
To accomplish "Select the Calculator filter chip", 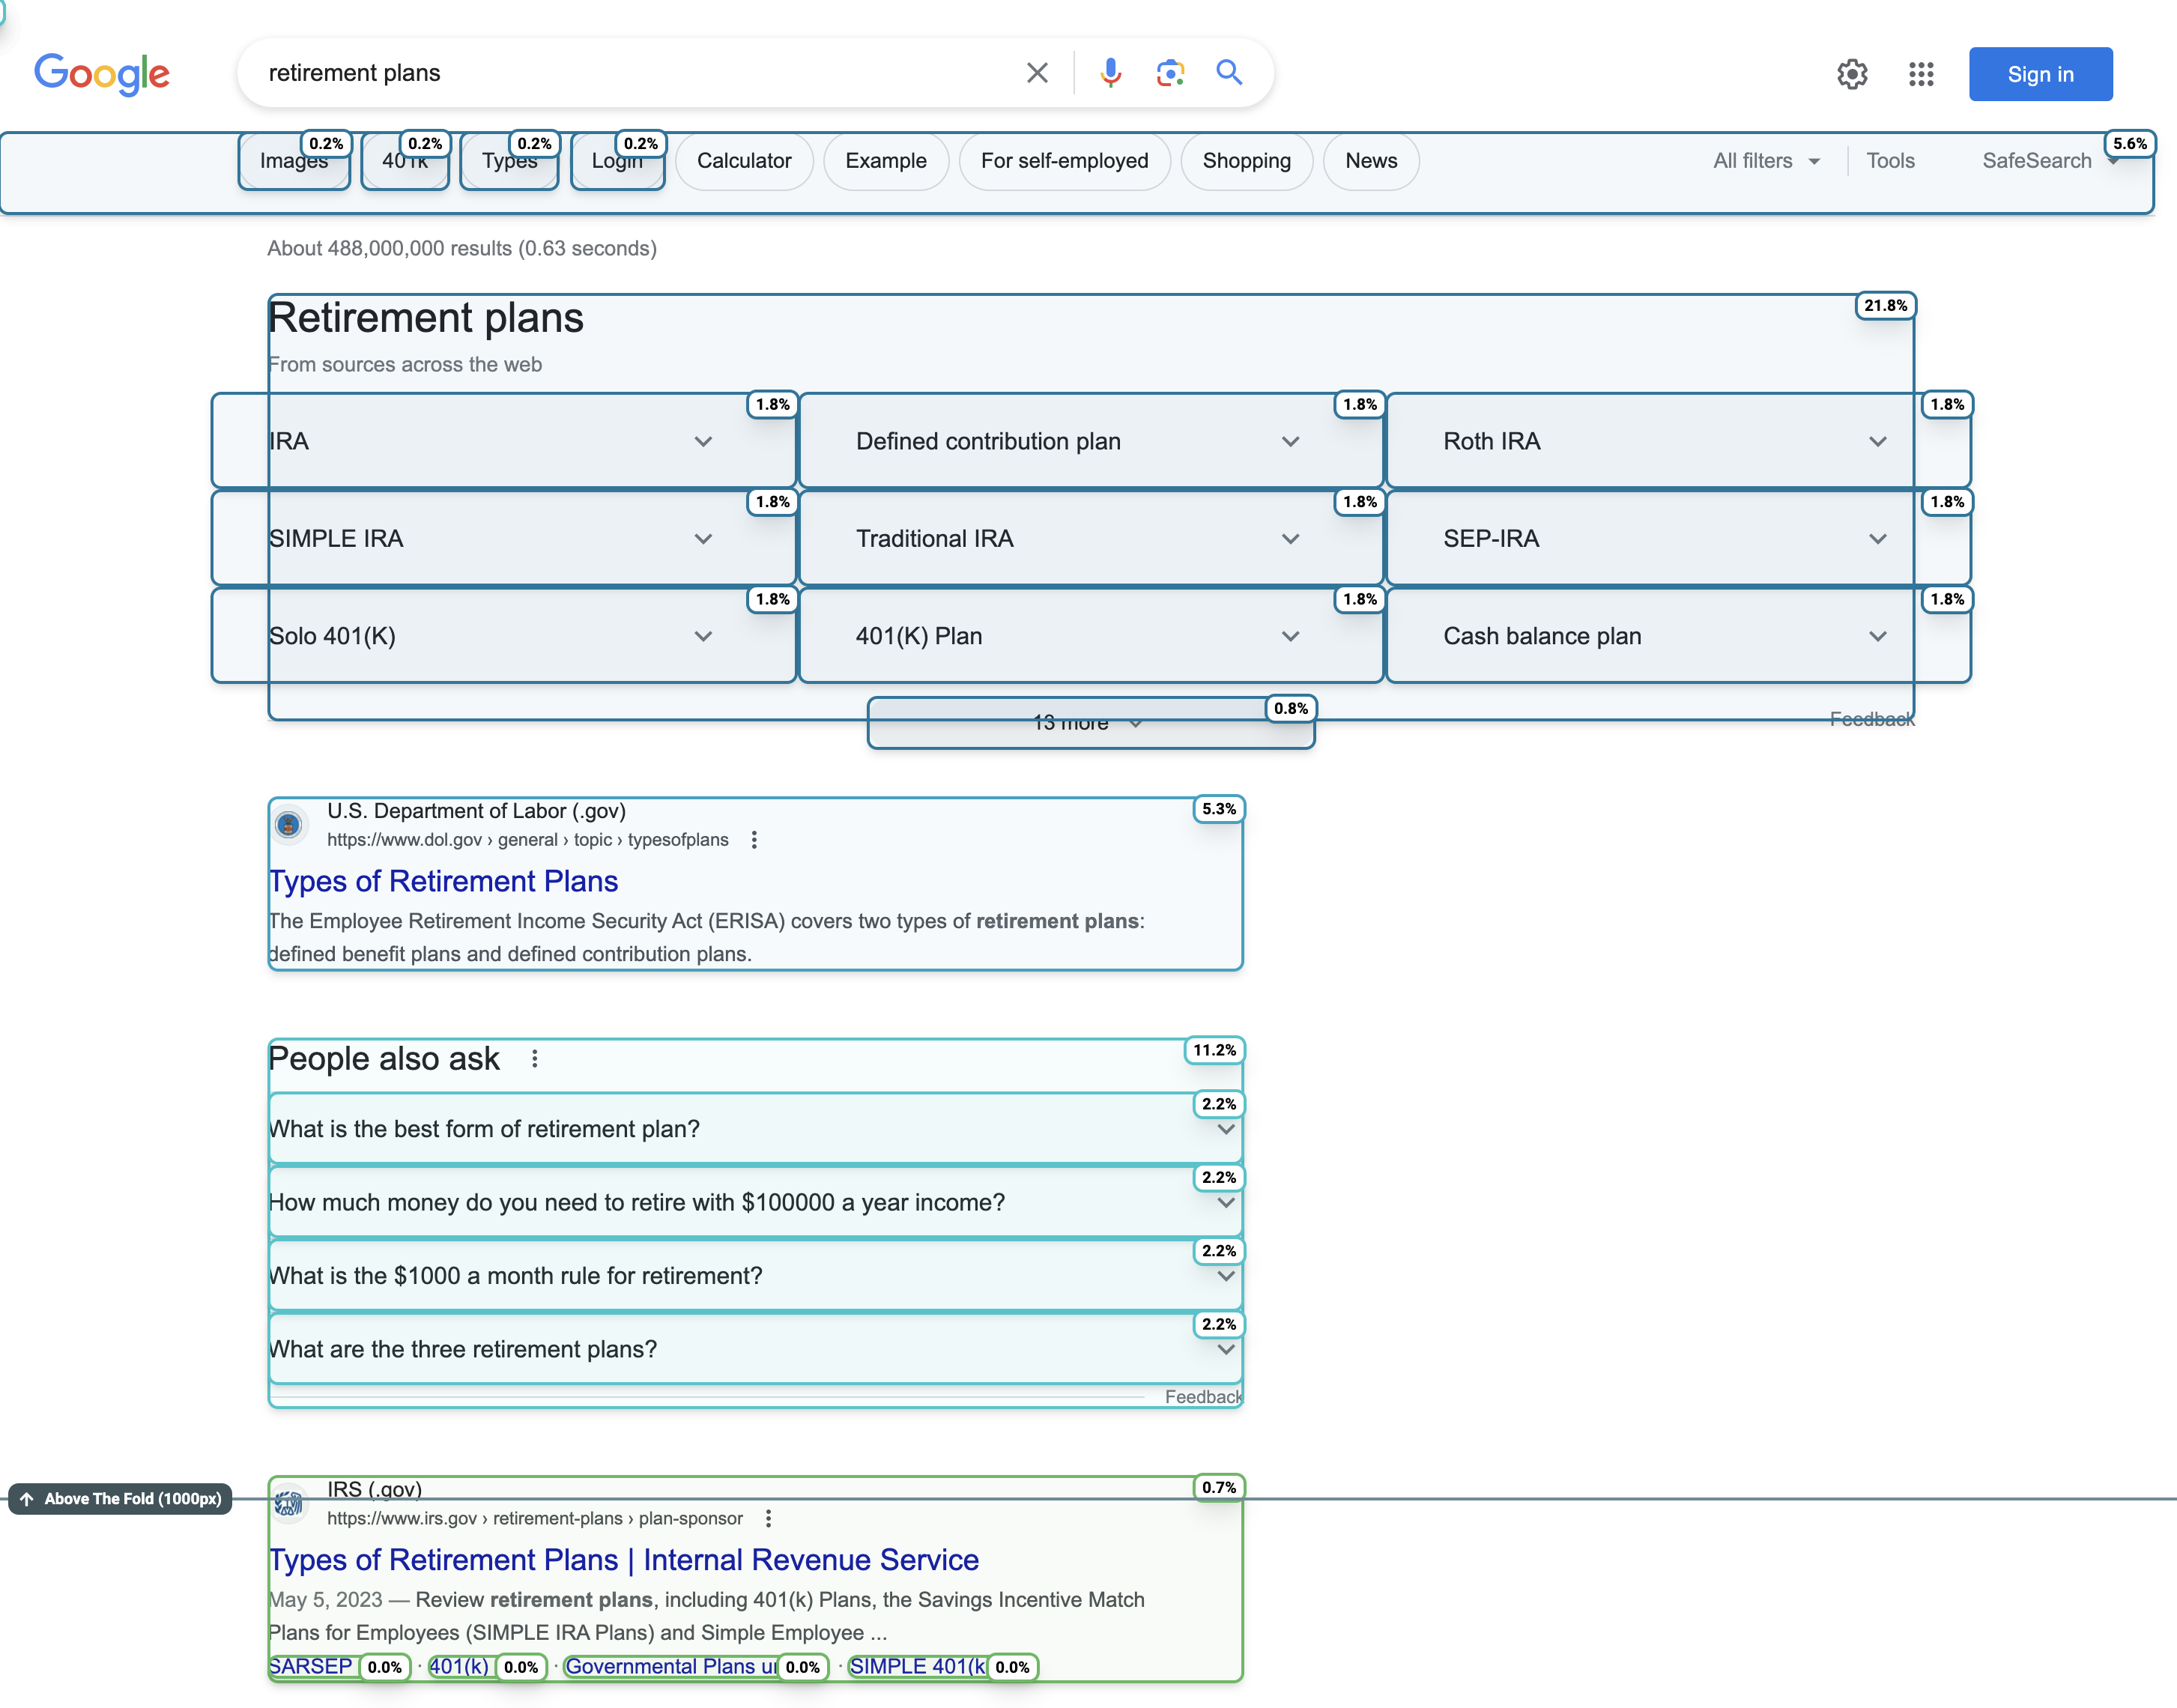I will 744,161.
